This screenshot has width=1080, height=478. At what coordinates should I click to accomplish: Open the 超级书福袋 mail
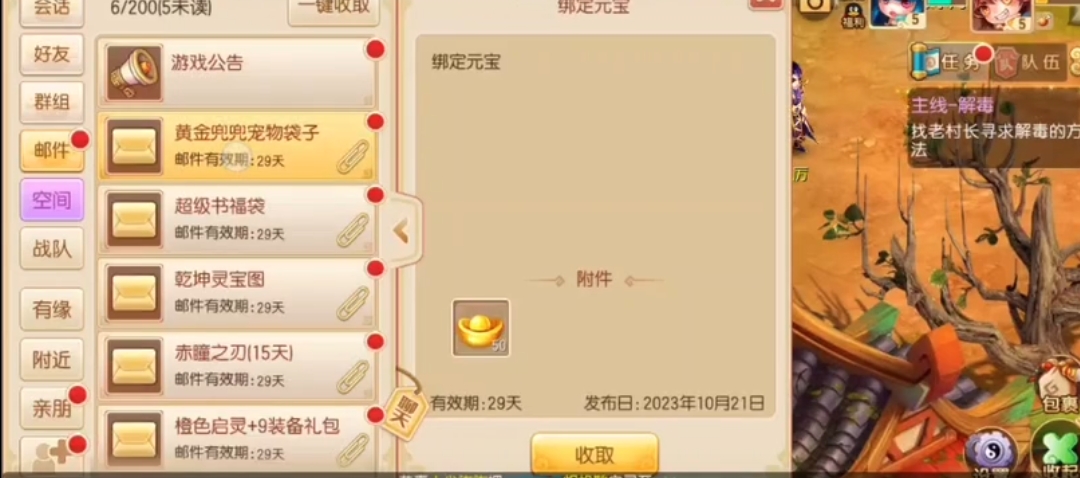click(x=236, y=219)
